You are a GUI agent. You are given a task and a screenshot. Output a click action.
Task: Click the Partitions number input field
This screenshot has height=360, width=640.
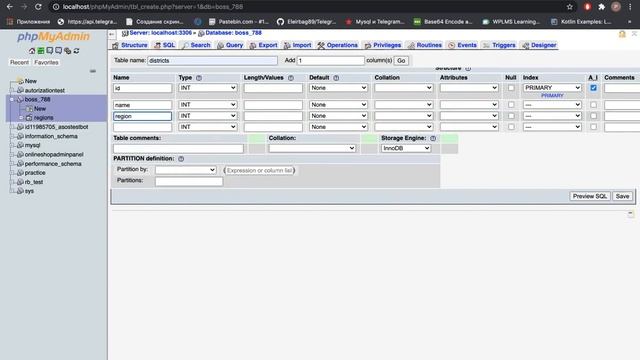click(x=189, y=181)
